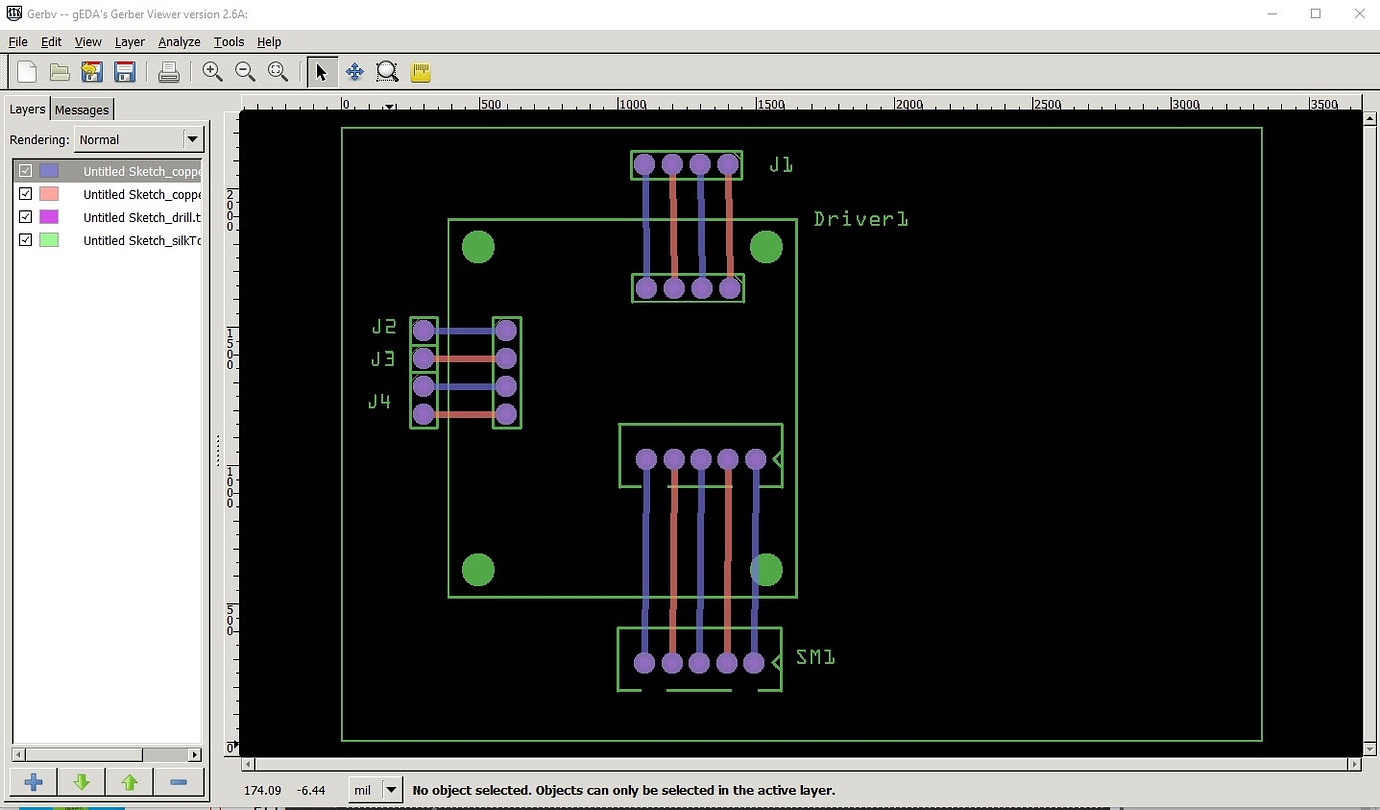The height and width of the screenshot is (810, 1380).
Task: Open the mil units dropdown
Action: 375,790
